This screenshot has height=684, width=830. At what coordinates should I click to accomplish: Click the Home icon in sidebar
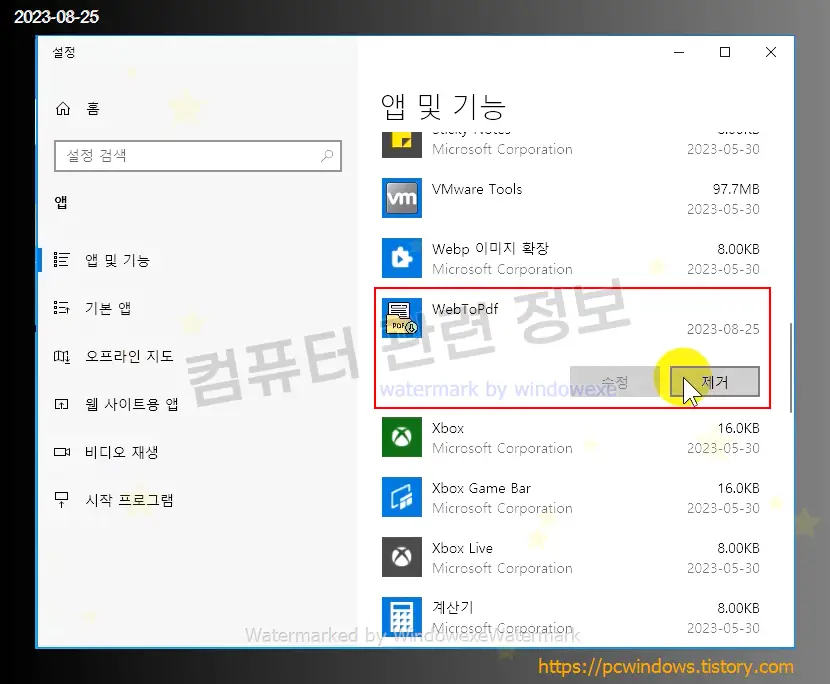63,109
